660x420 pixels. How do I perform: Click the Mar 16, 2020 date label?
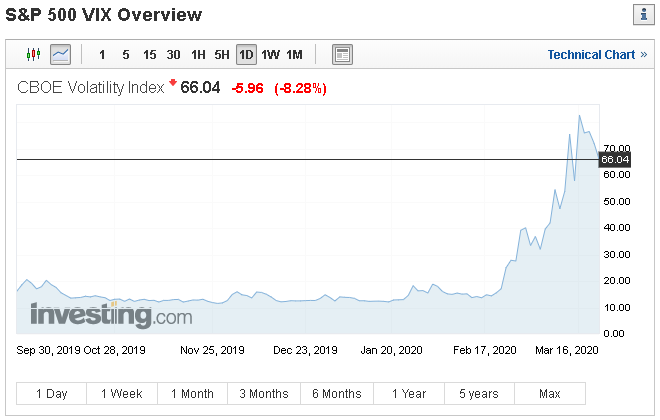click(567, 350)
